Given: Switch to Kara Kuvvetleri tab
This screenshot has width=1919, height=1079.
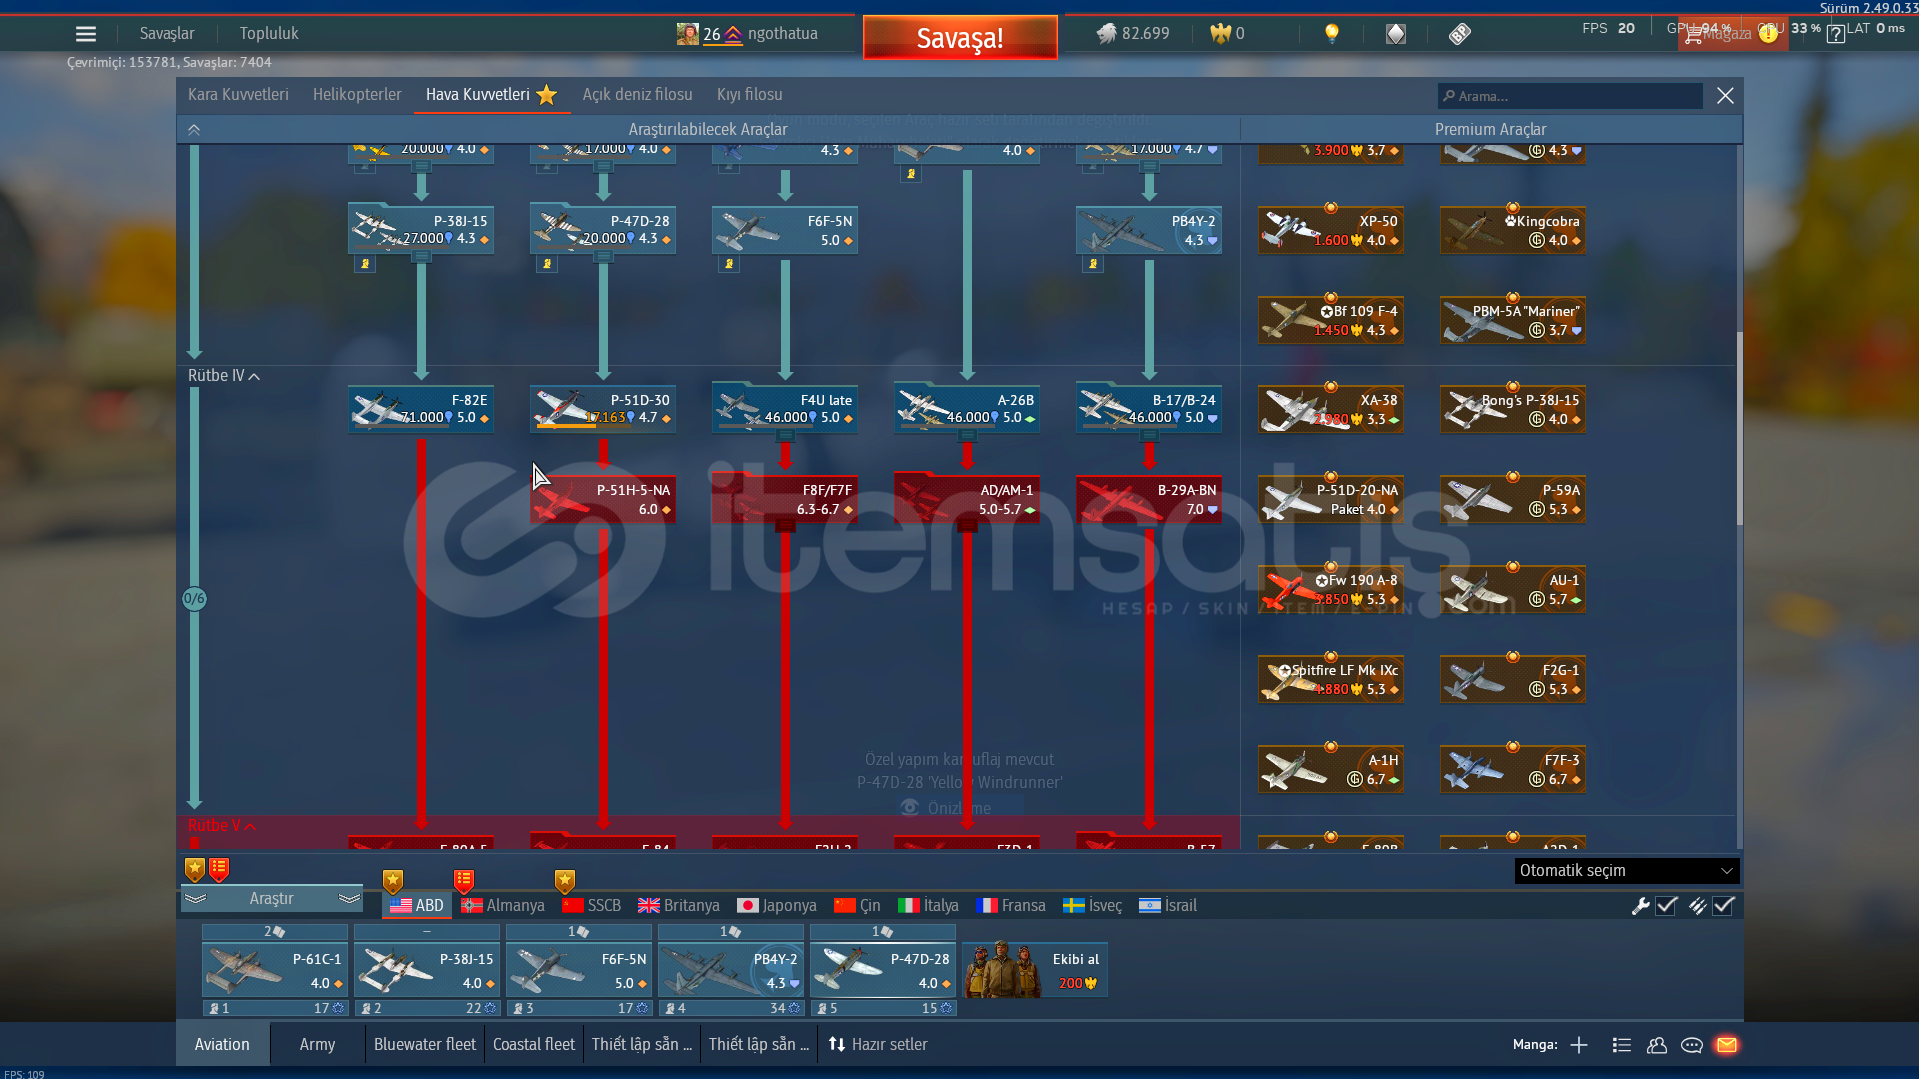Looking at the screenshot, I should click(x=238, y=95).
